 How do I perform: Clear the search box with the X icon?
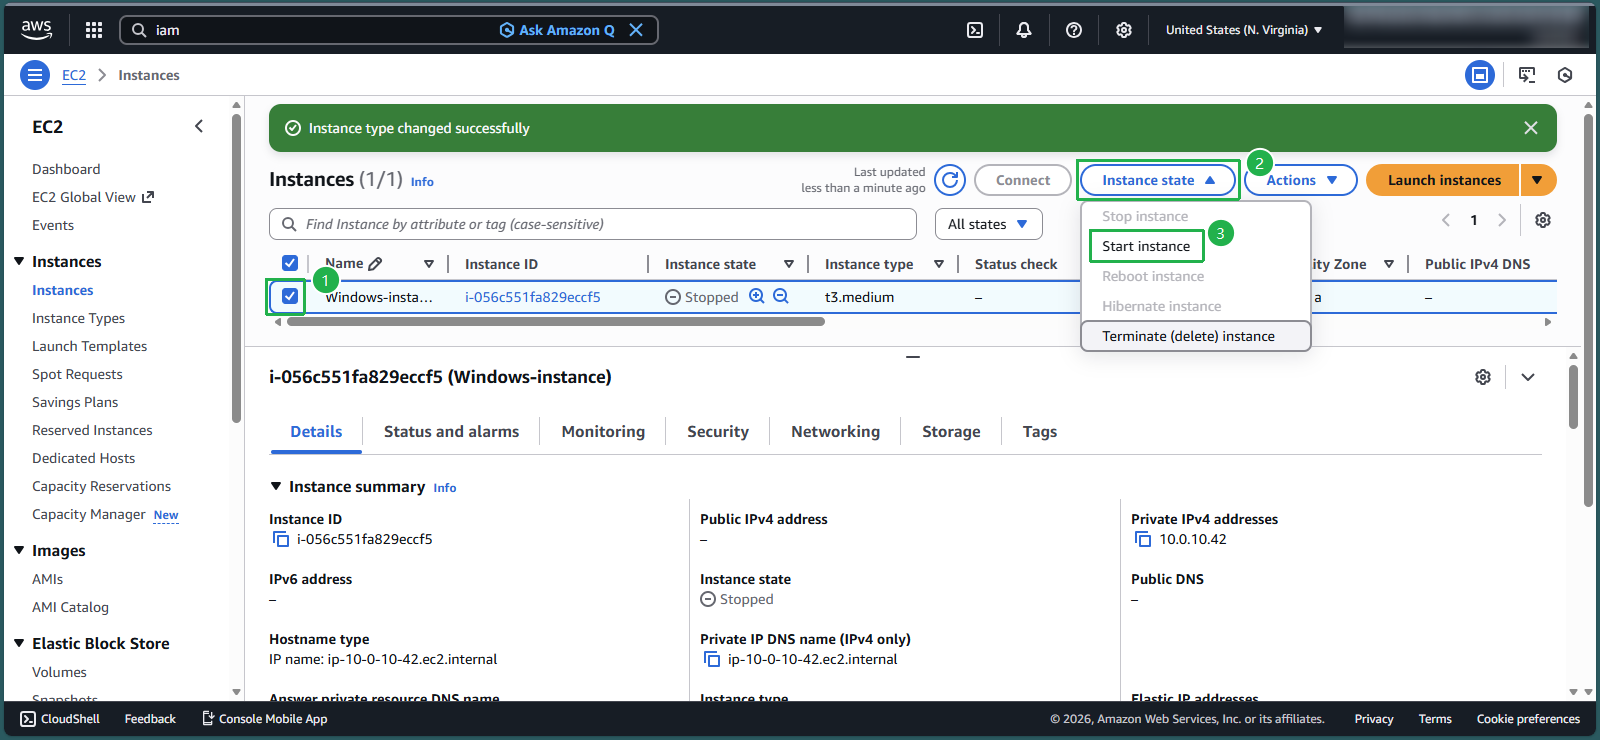point(636,30)
